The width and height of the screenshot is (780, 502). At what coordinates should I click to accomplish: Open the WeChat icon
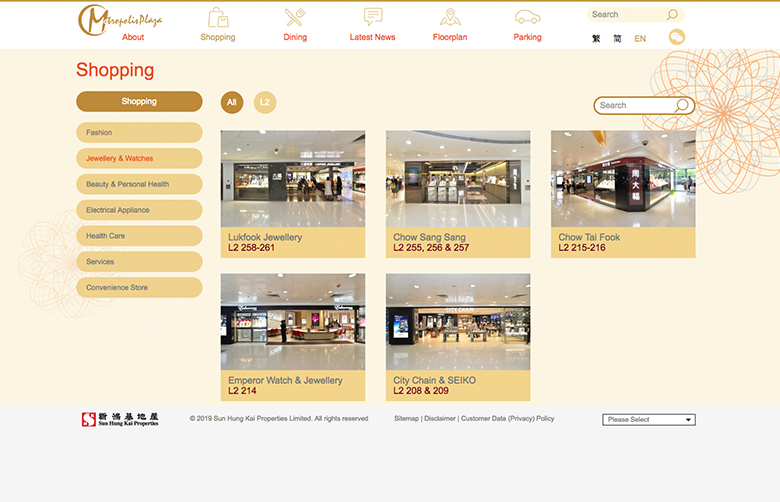pyautogui.click(x=677, y=37)
